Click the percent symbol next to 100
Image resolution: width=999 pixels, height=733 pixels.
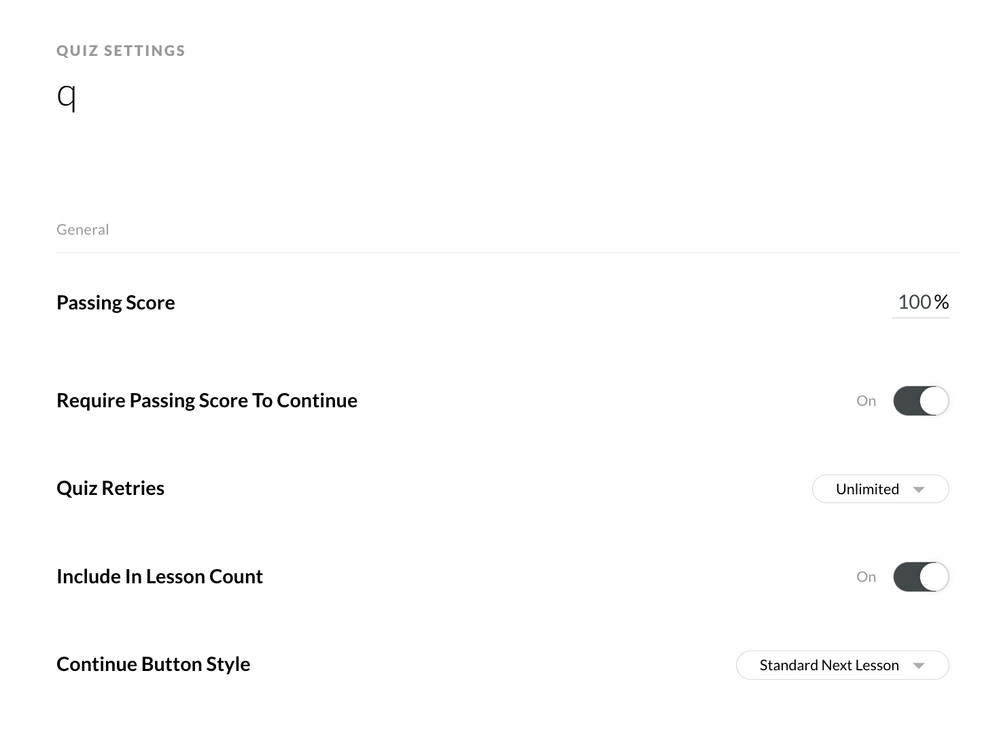click(x=942, y=302)
